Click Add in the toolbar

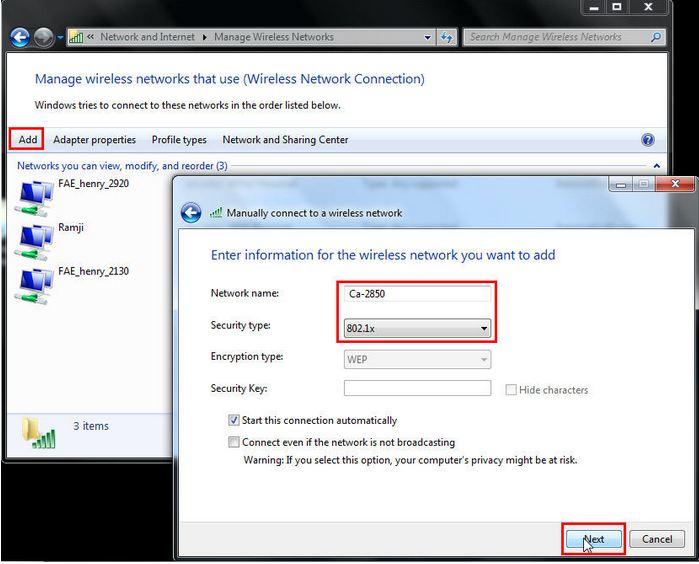(x=27, y=140)
